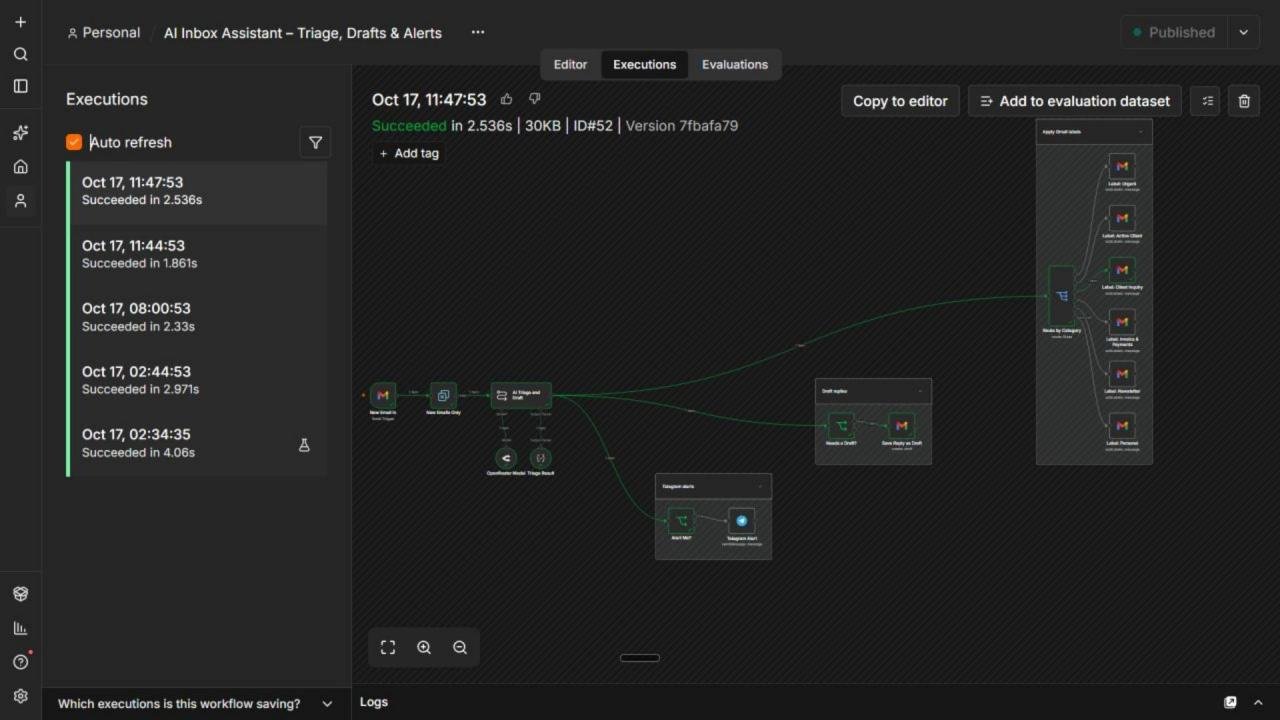Switch to the Executions tab
The image size is (1280, 720).
644,64
